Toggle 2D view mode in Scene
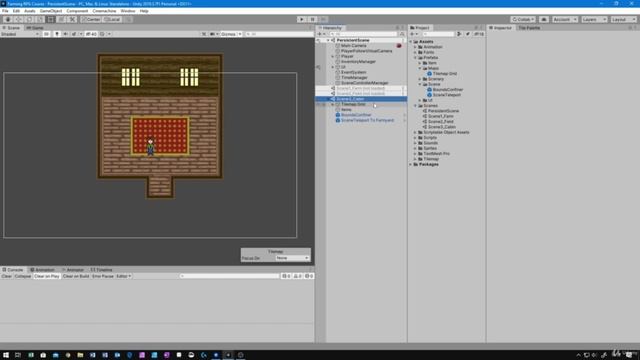Screen dimensions: 640x360 click(47, 34)
